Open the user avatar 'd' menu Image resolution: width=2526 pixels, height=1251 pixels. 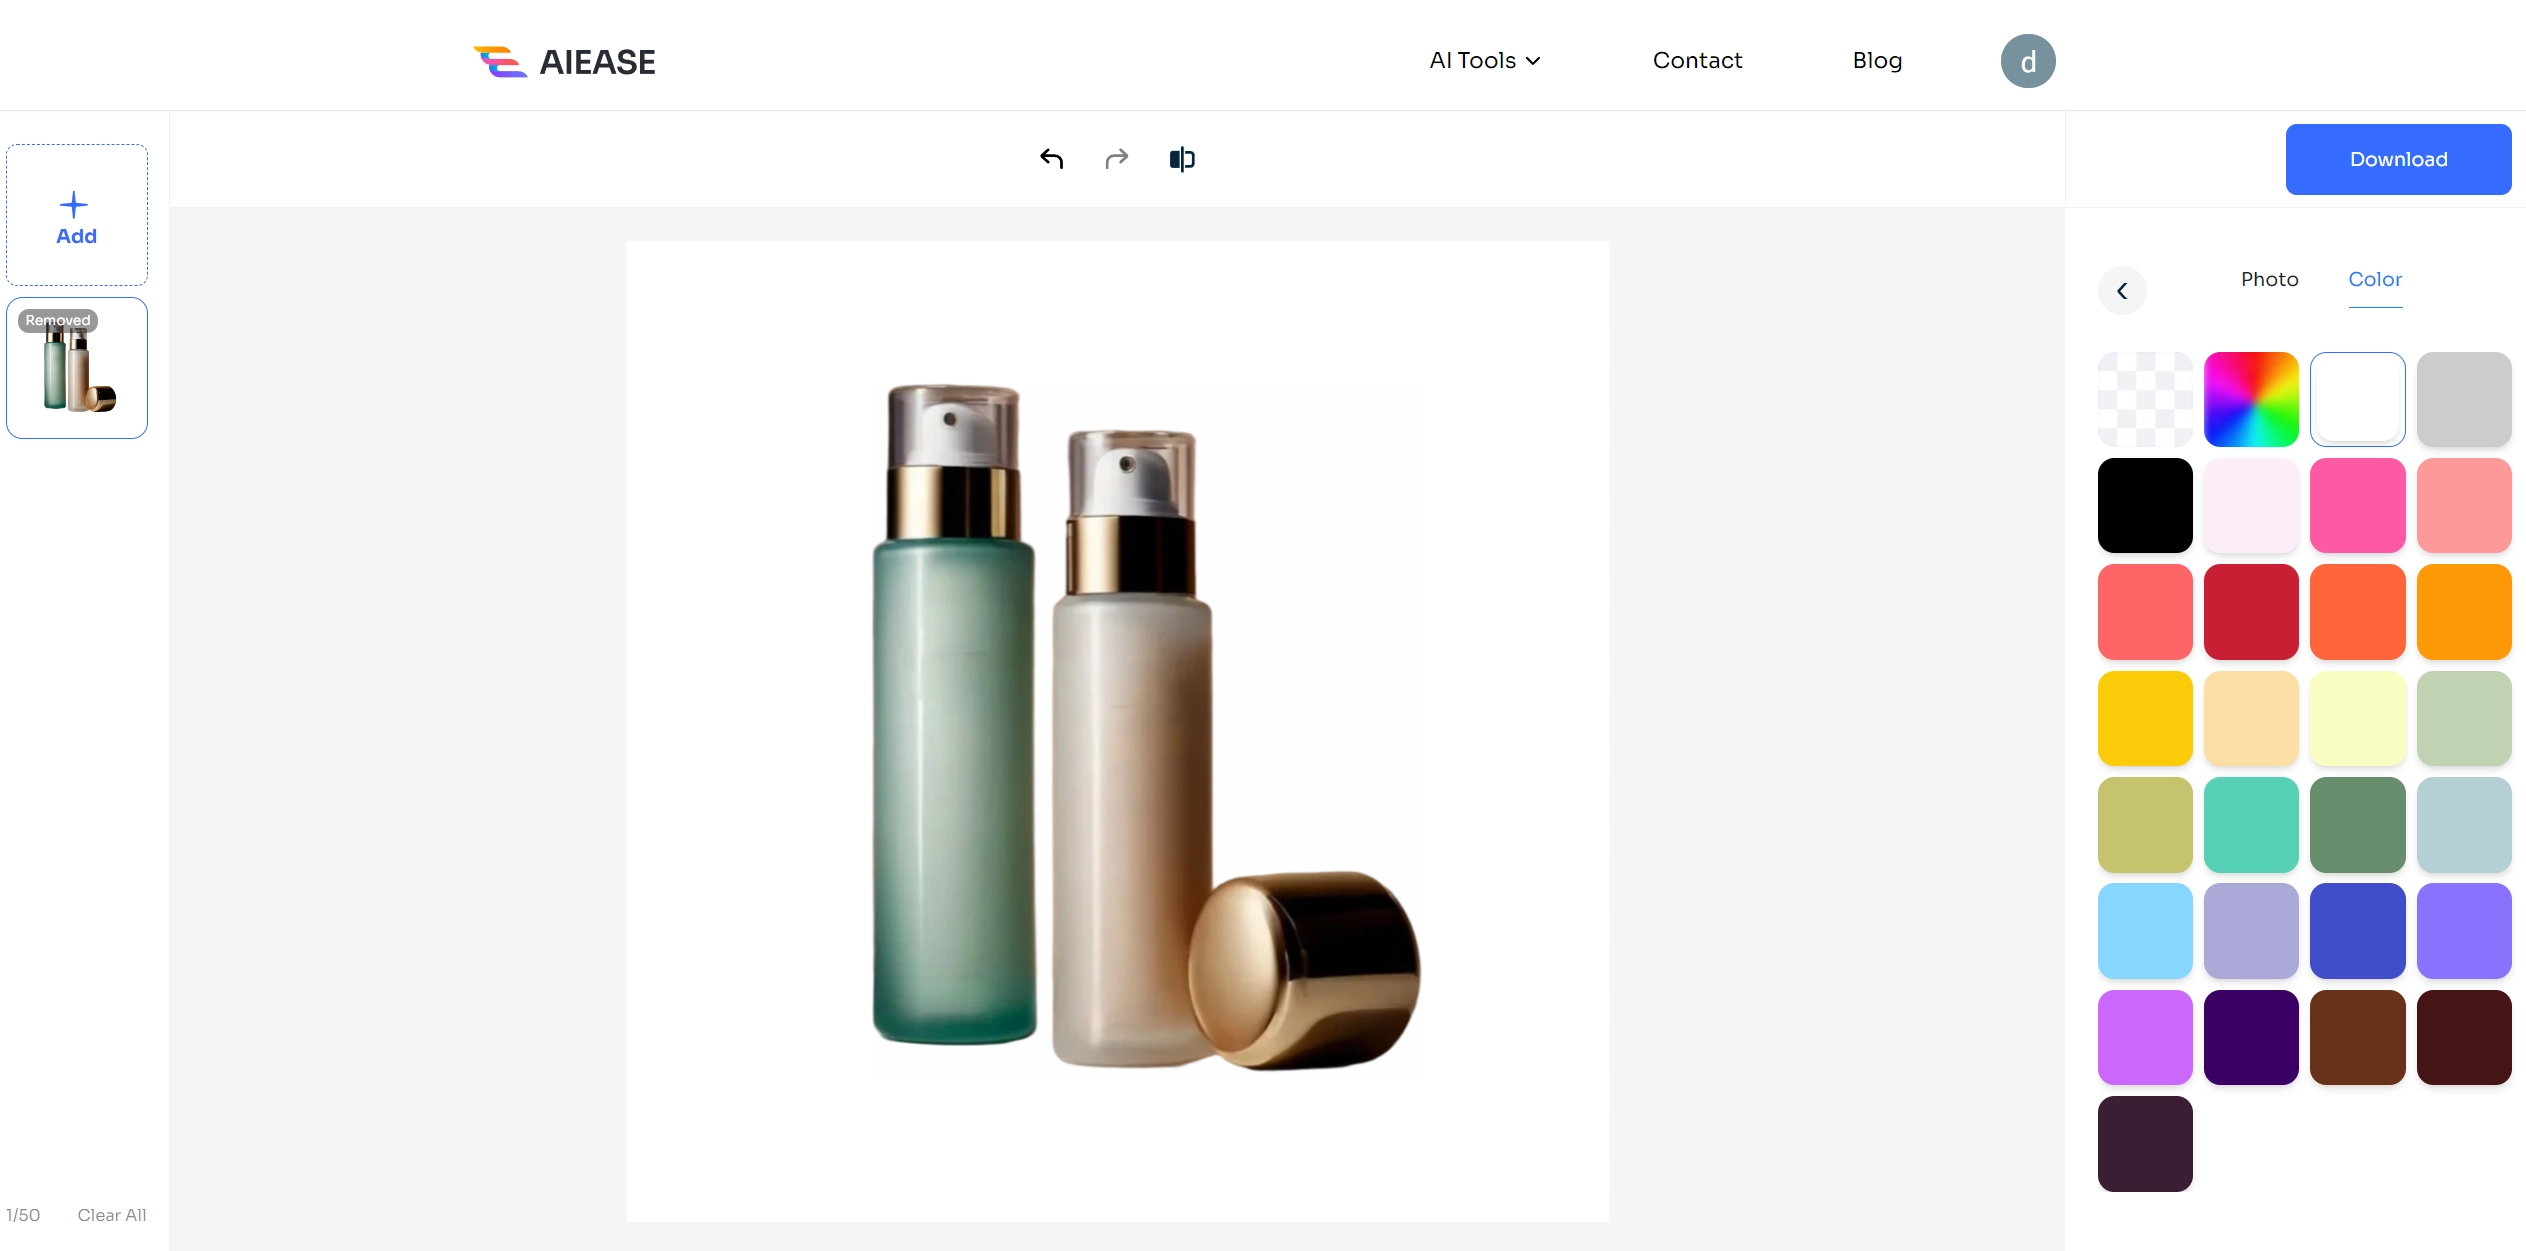pyautogui.click(x=2027, y=62)
